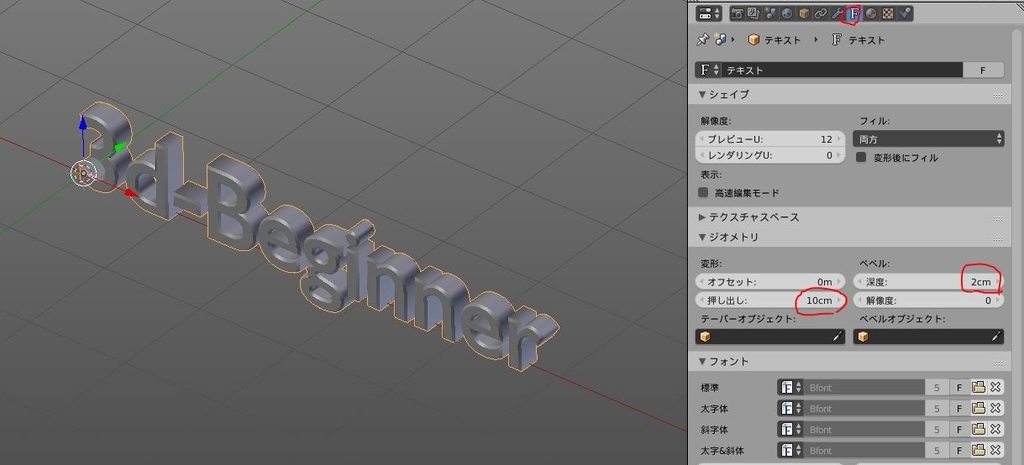Viewport: 1024px width, 465px height.
Task: Click the blue Z-axis arrow of the manipulator
Action: (x=83, y=123)
